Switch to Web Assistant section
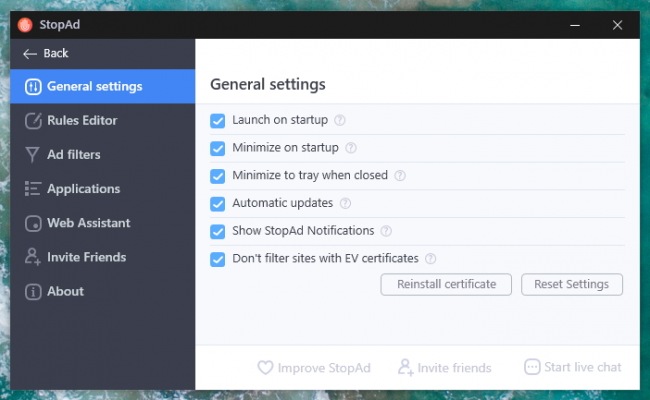650x400 pixels. point(103,223)
